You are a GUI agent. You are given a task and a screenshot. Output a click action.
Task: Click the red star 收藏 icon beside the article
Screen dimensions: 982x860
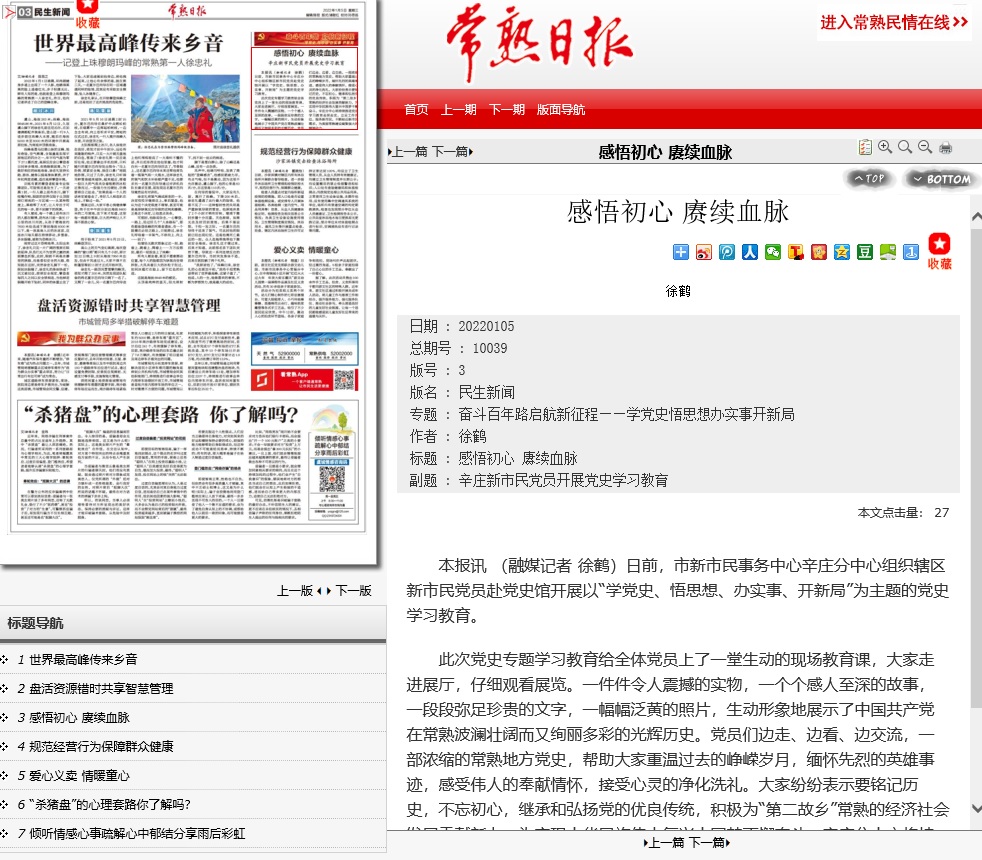click(939, 251)
